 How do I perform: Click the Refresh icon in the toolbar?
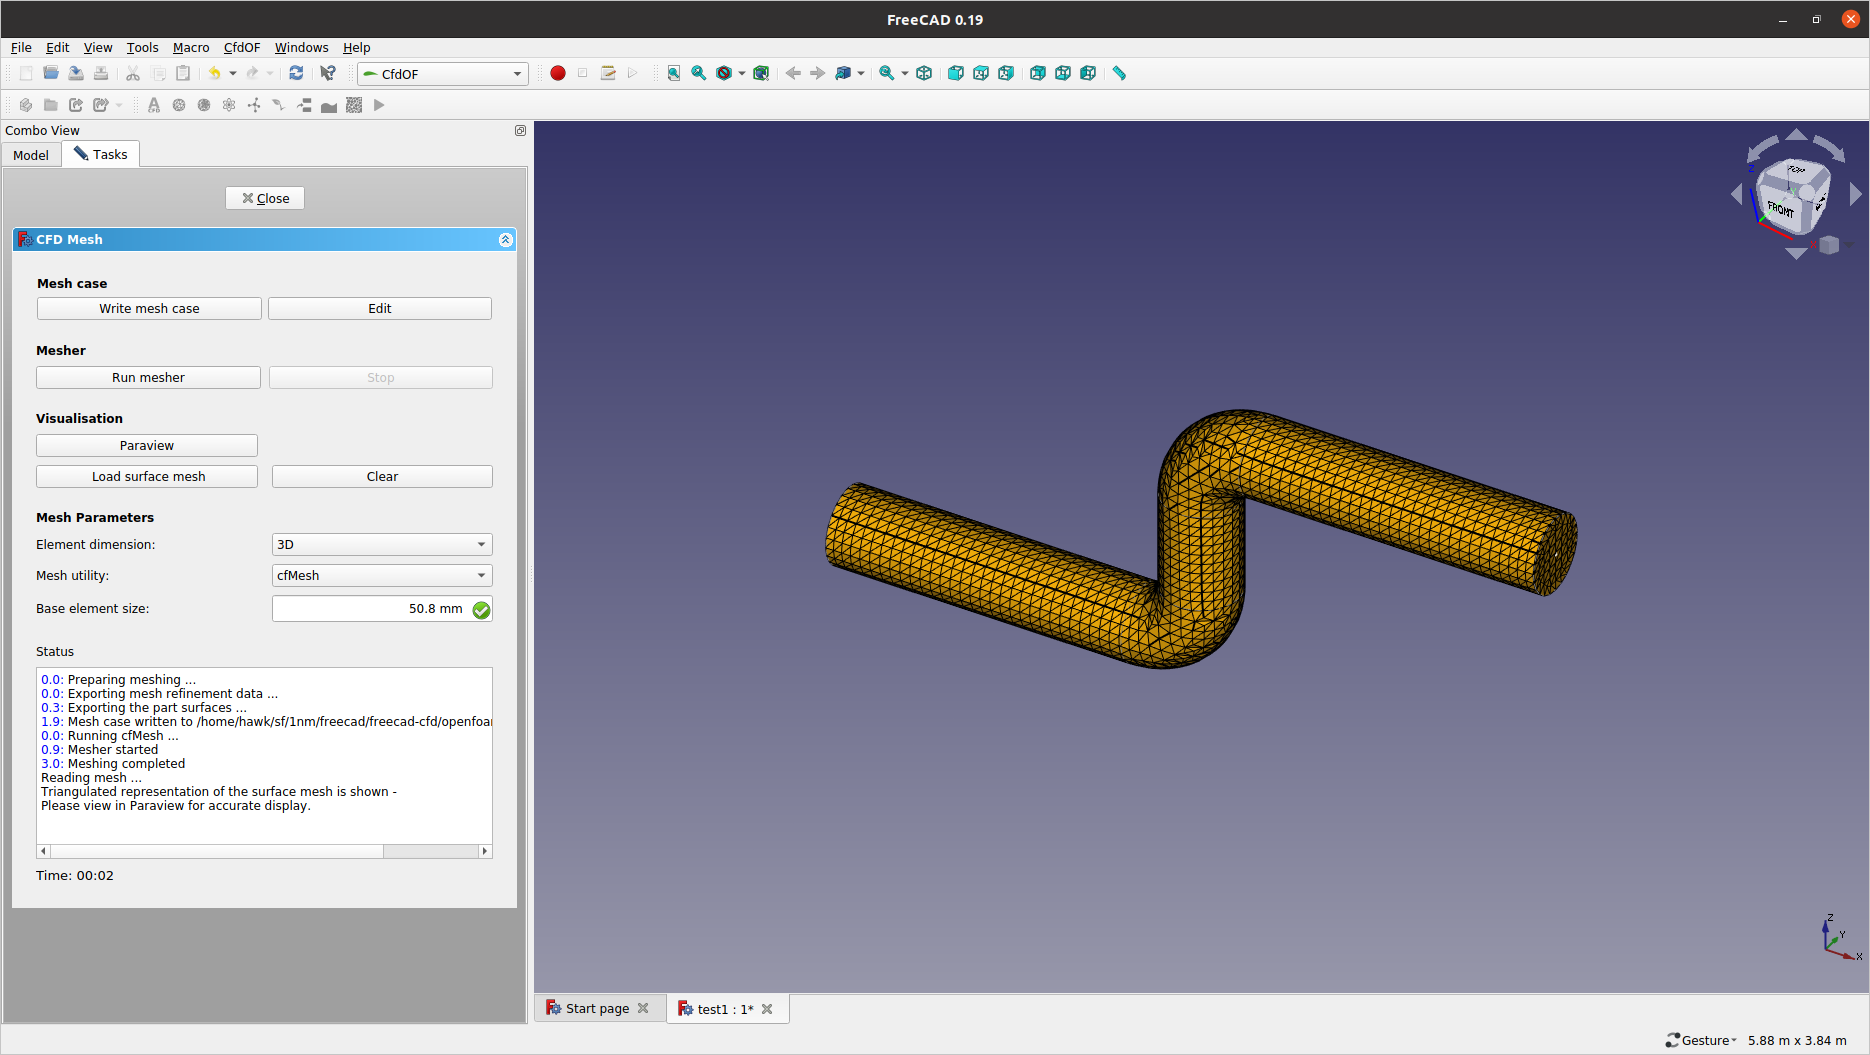(296, 73)
